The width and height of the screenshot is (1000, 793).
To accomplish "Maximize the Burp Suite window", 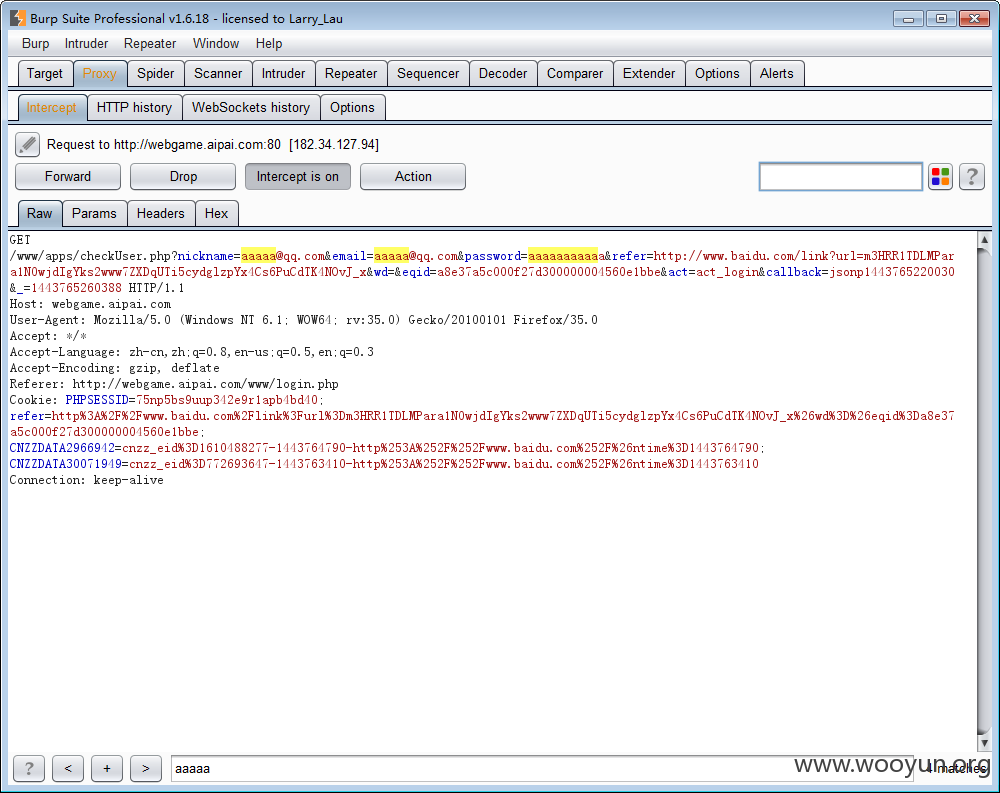I will tap(941, 19).
